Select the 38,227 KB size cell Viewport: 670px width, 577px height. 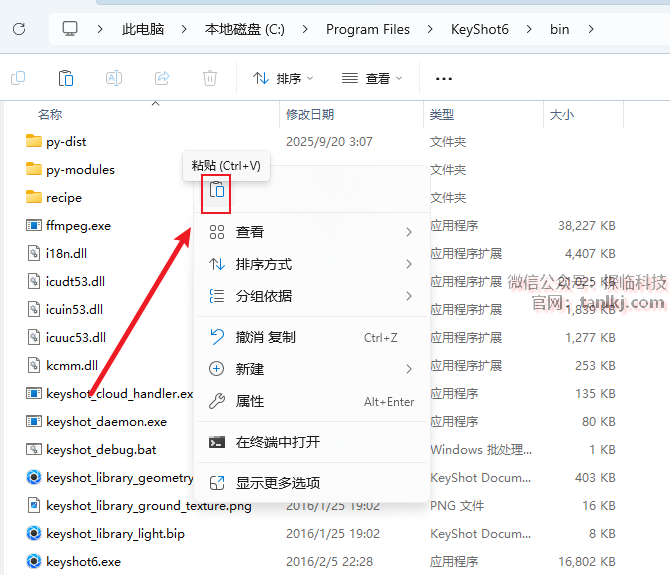[x=587, y=225]
